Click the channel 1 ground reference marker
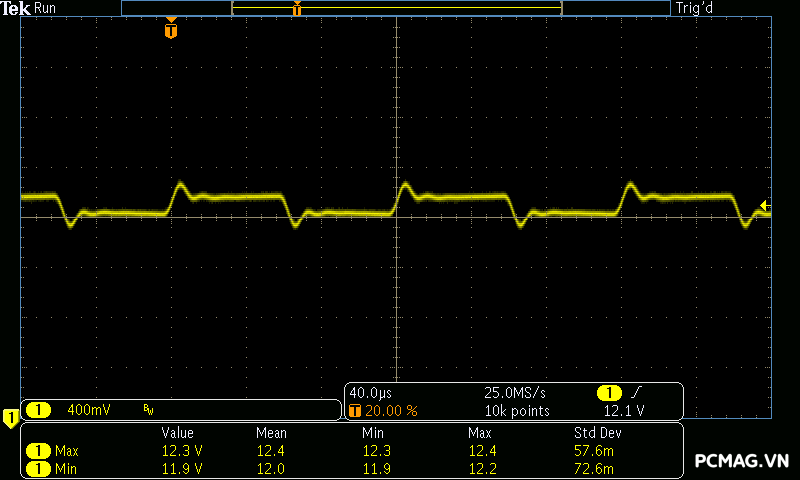The height and width of the screenshot is (480, 800). 10,417
